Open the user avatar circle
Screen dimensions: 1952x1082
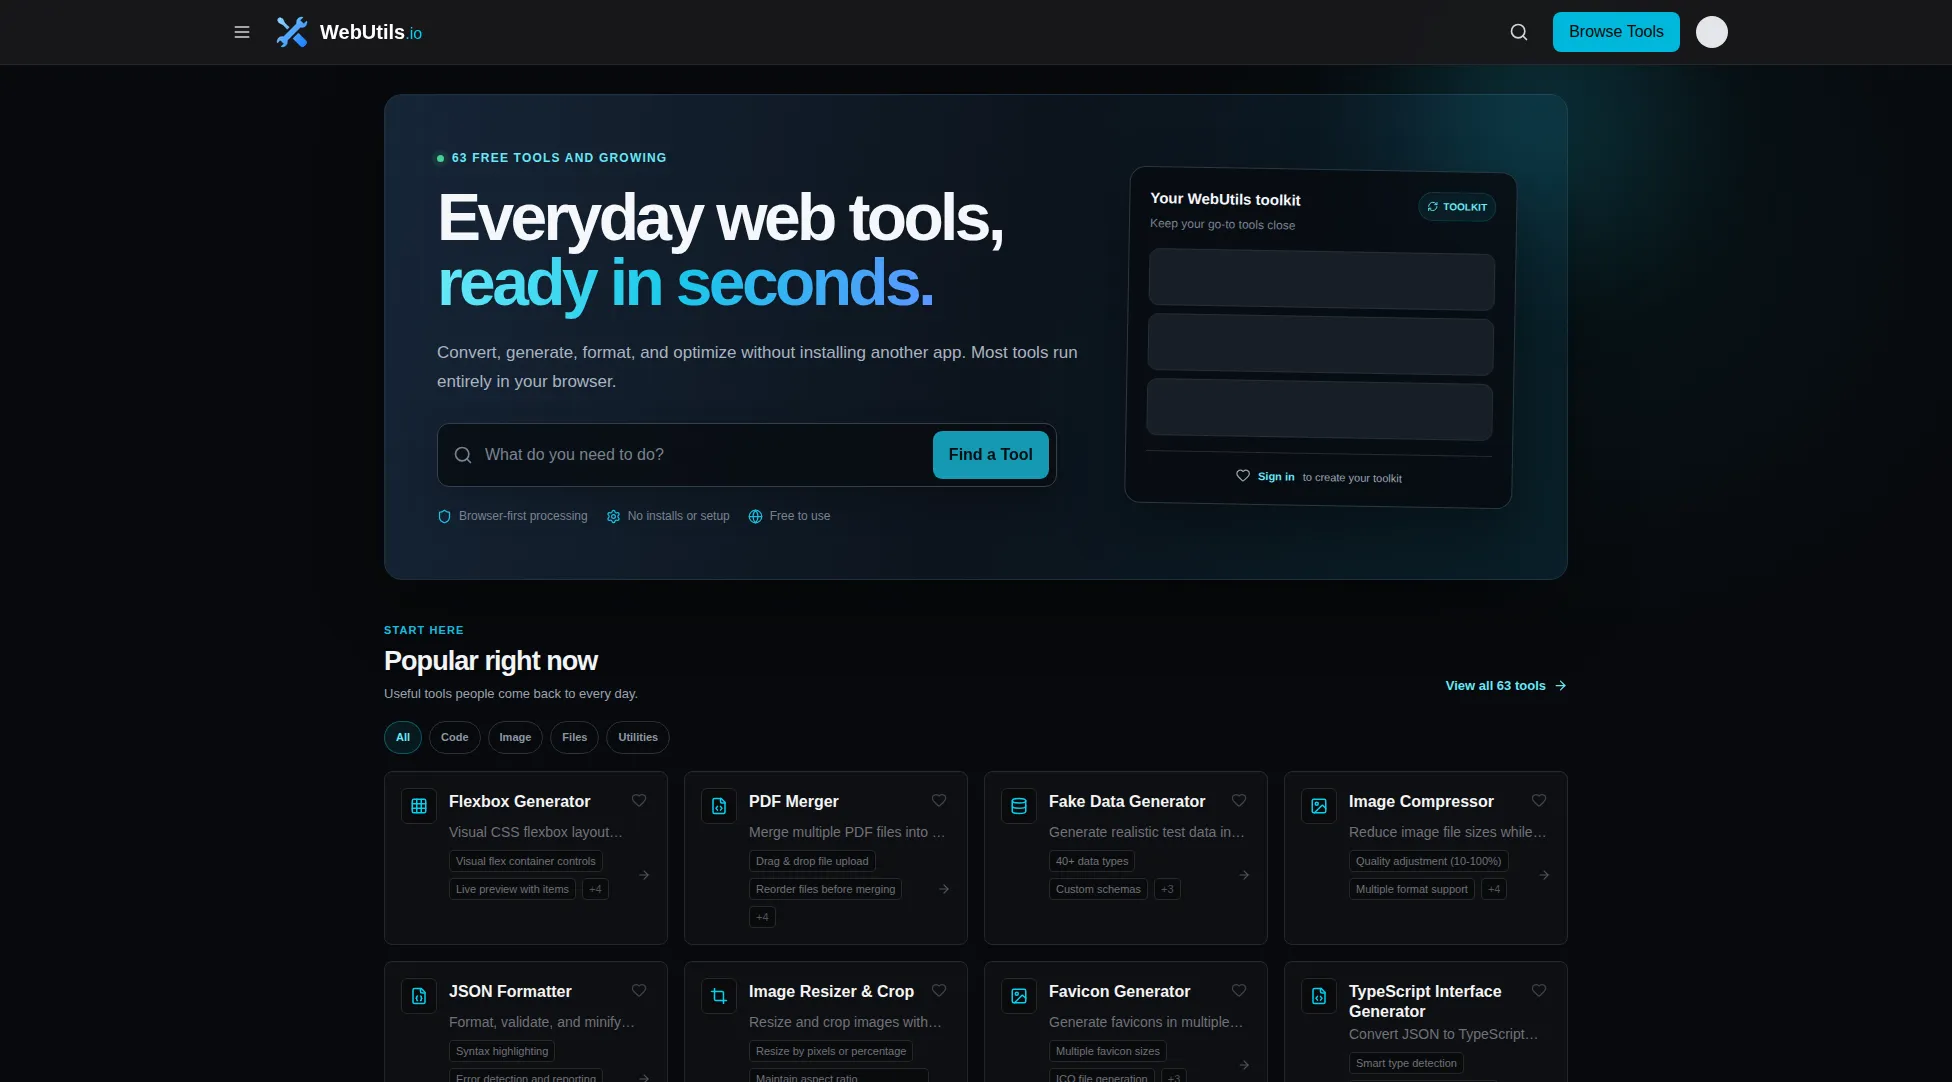pyautogui.click(x=1712, y=32)
